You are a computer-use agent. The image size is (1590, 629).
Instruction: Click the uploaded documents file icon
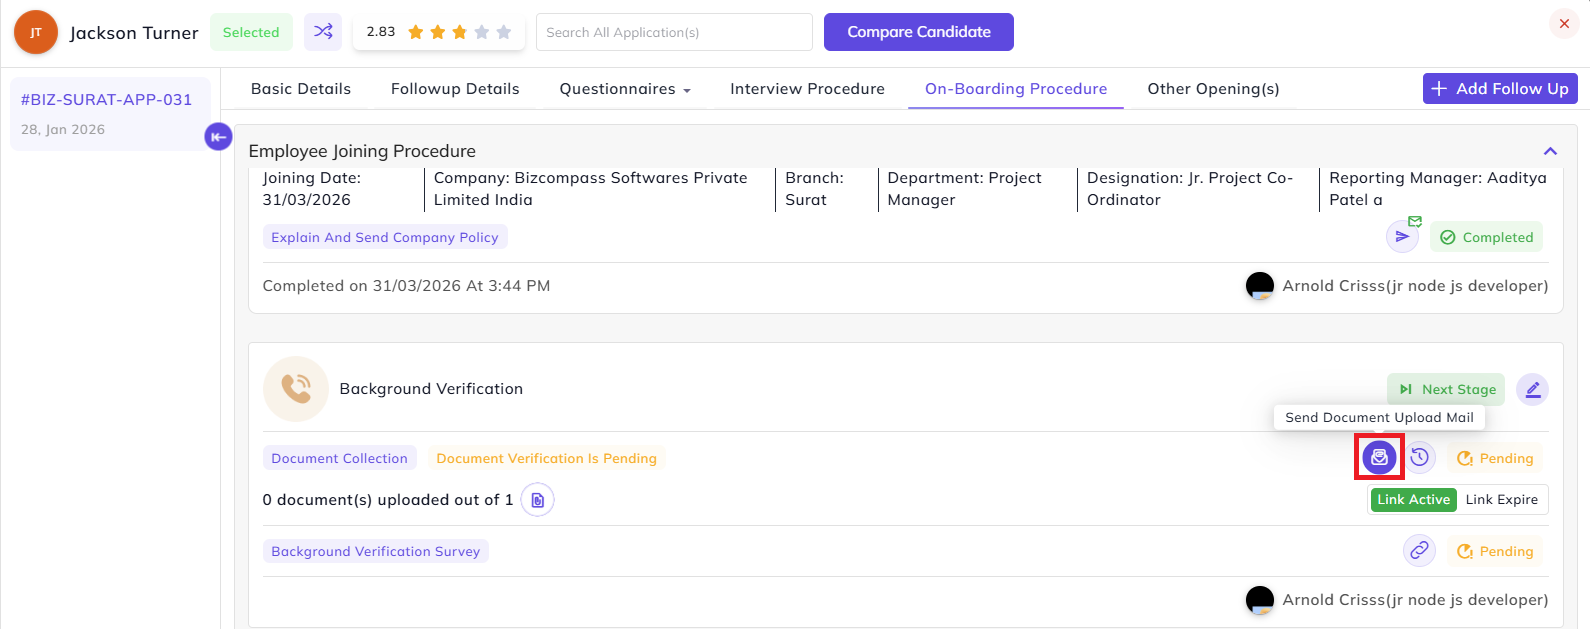[x=538, y=500]
